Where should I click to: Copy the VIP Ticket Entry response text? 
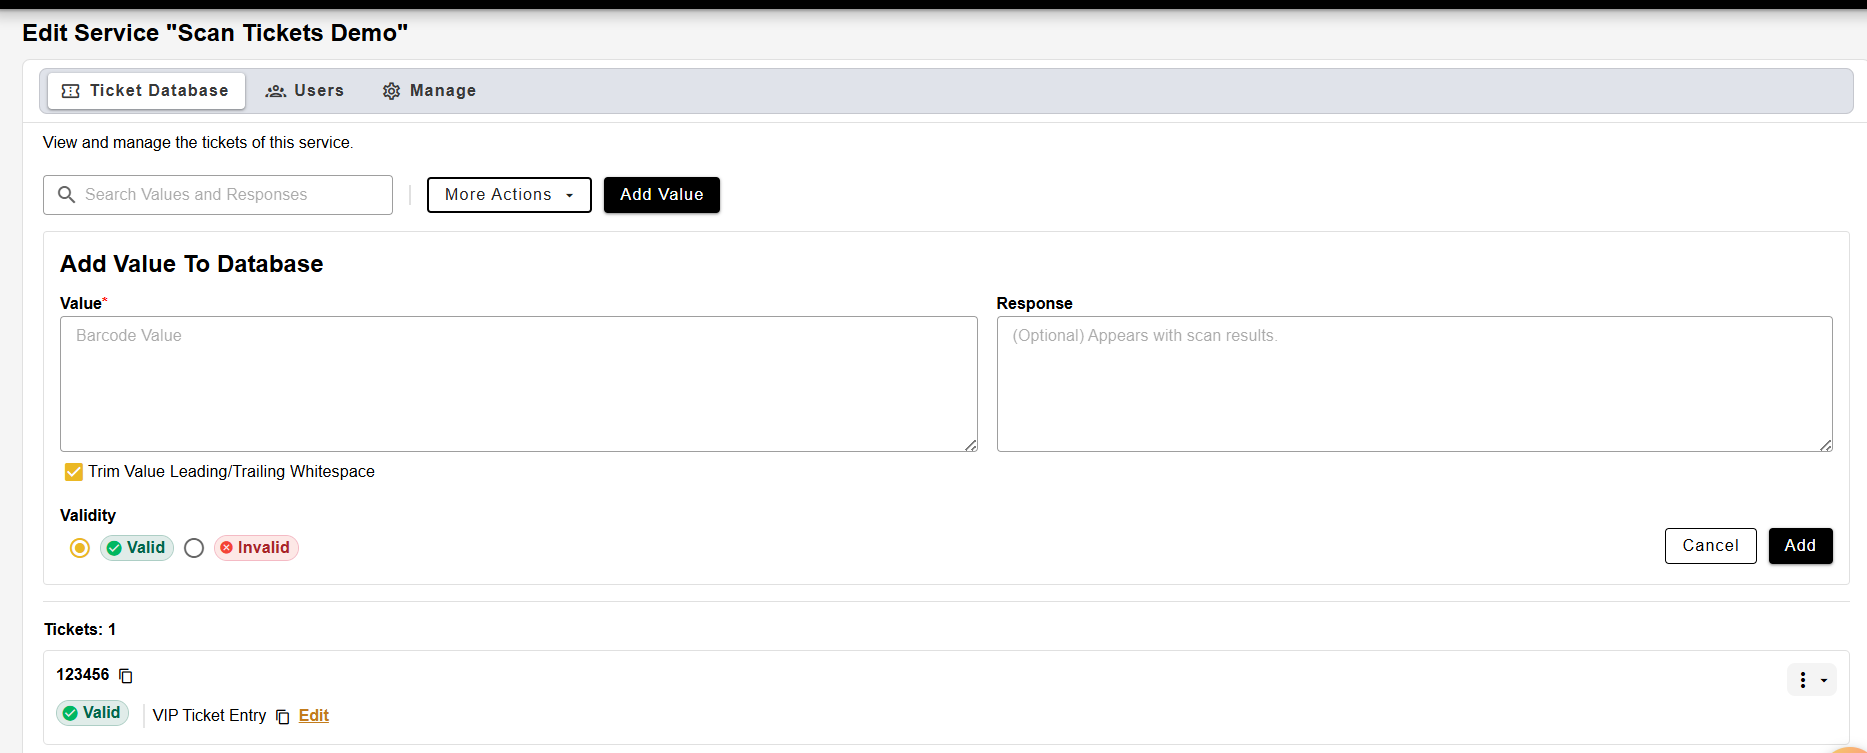tap(283, 717)
